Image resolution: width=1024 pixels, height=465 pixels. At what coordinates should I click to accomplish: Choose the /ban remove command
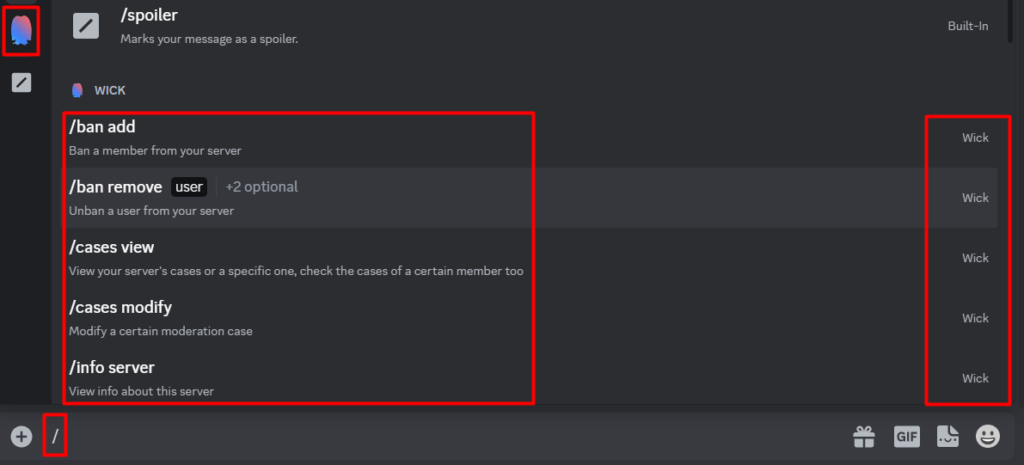pos(529,197)
